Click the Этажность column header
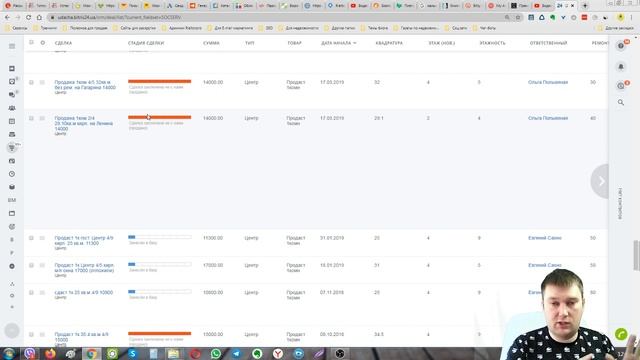Image resolution: width=640 pixels, height=360 pixels. [x=492, y=43]
